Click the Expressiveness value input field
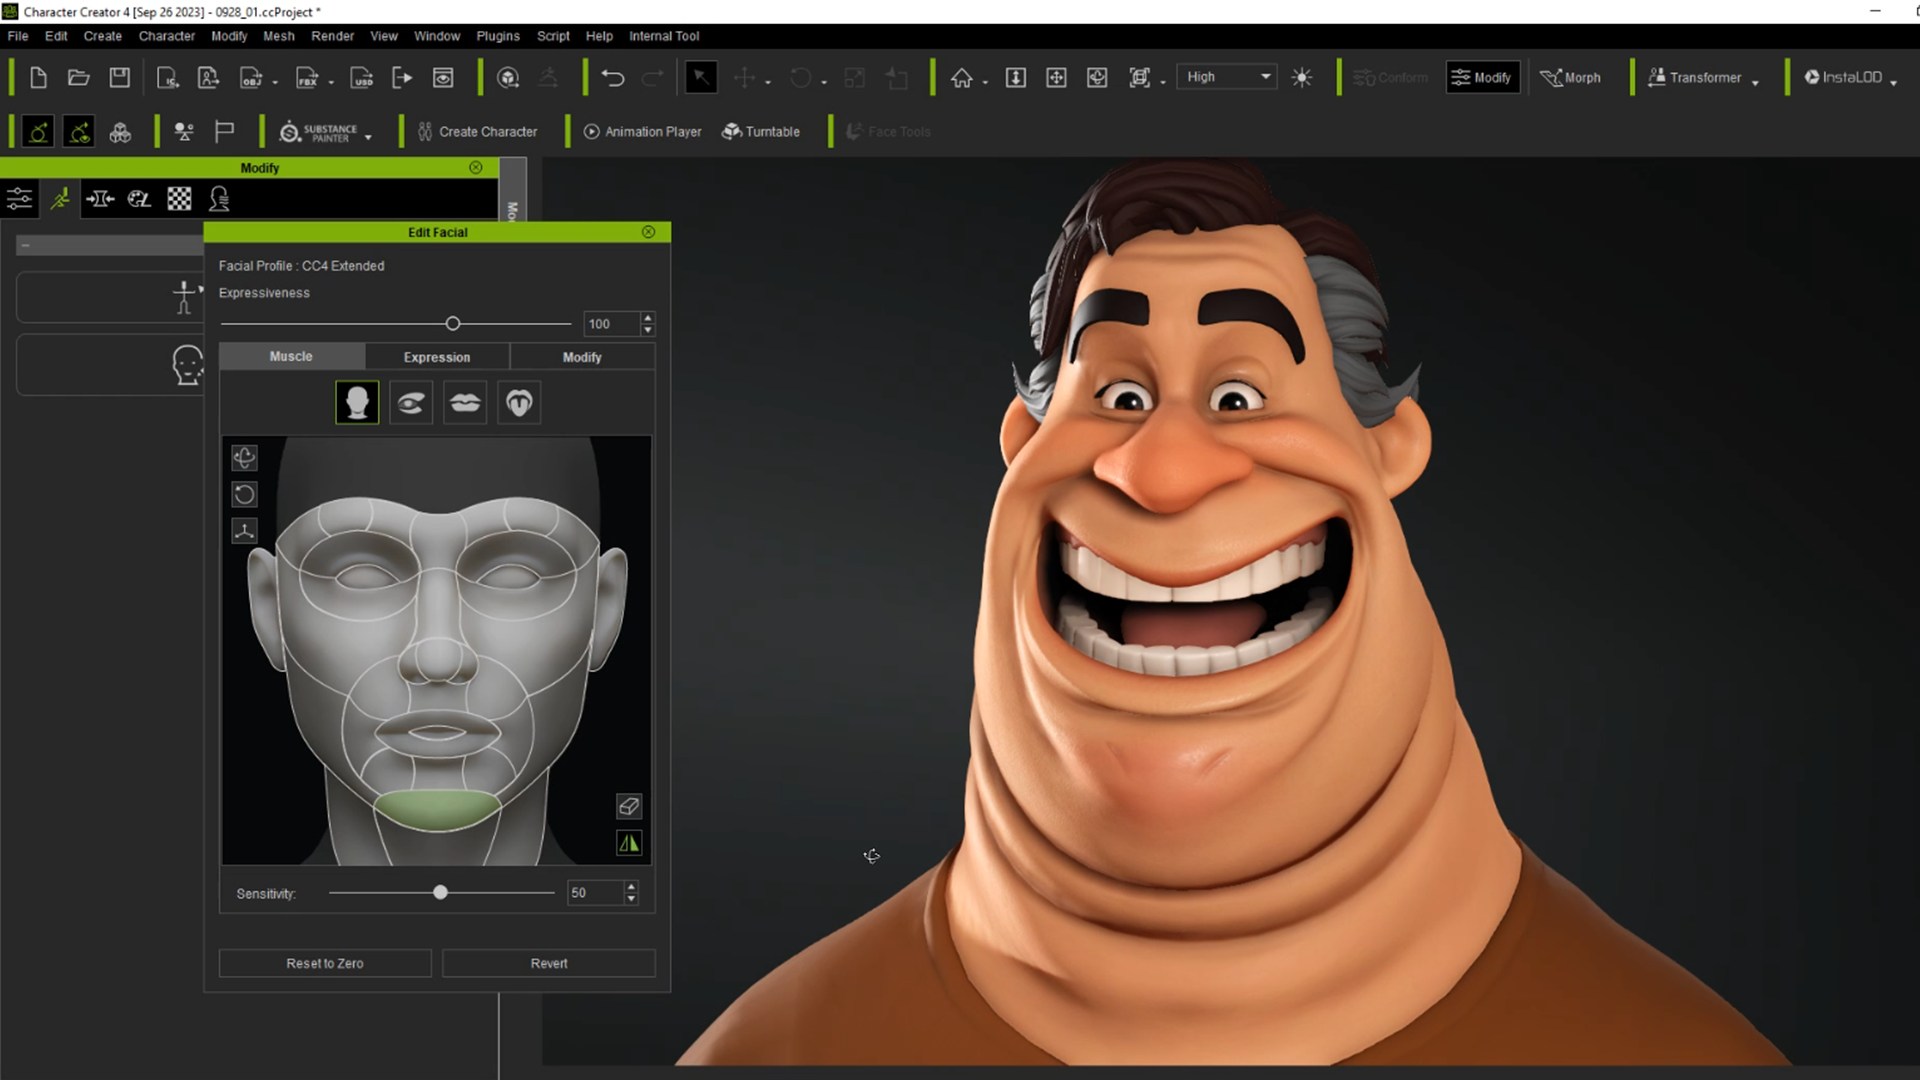The image size is (1920, 1080). click(610, 324)
